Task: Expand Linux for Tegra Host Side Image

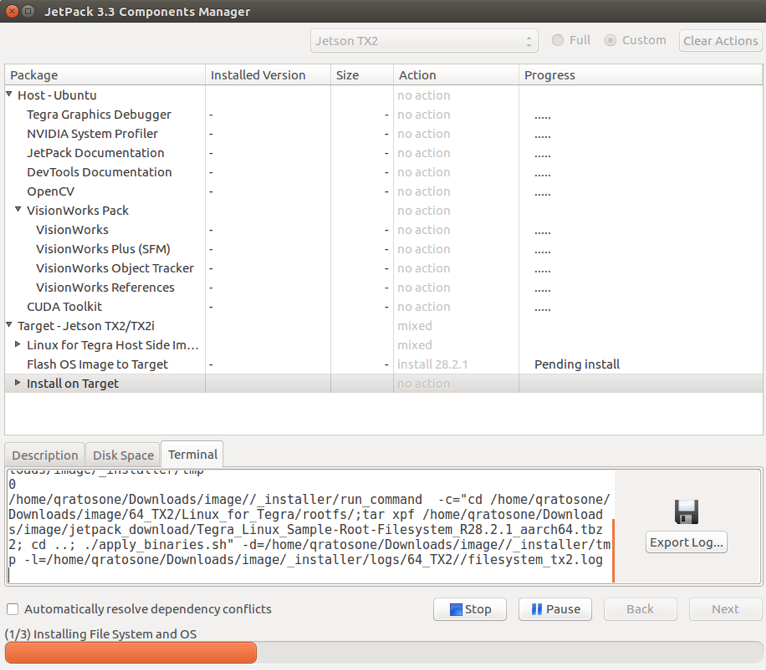Action: pos(18,345)
